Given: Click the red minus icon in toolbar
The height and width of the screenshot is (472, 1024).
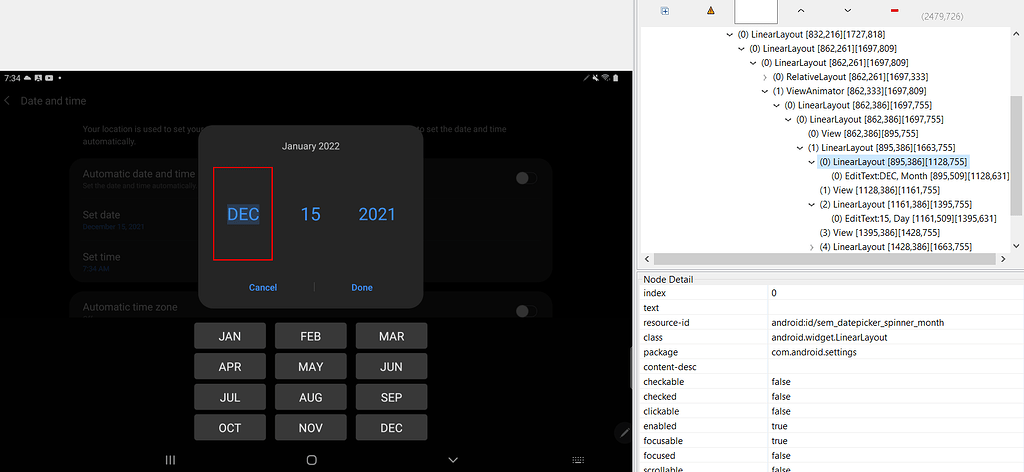Looking at the screenshot, I should click(893, 11).
